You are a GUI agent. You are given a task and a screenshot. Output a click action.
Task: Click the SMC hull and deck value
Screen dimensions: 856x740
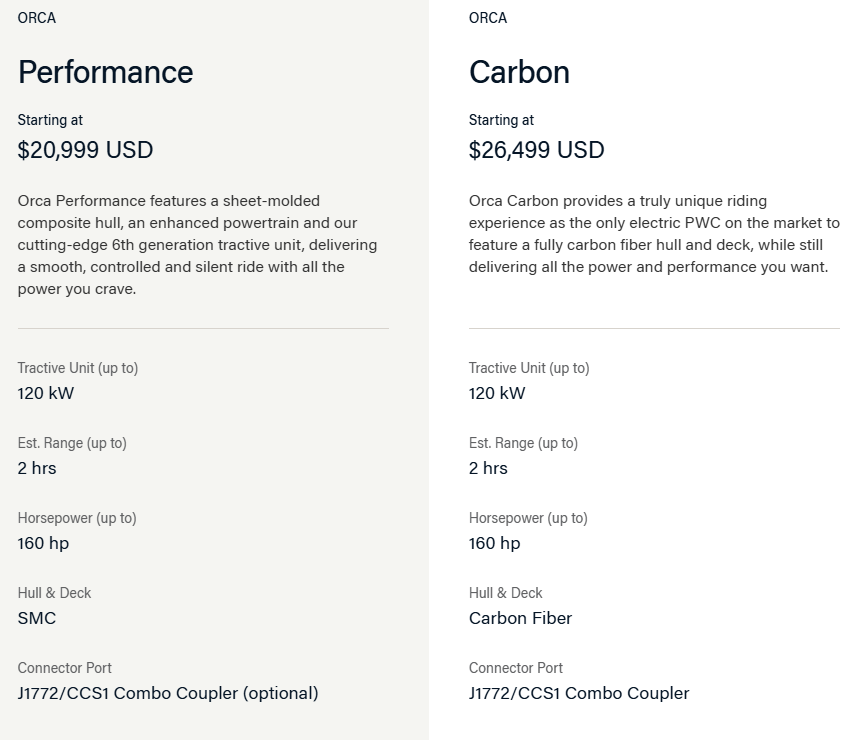tap(37, 618)
